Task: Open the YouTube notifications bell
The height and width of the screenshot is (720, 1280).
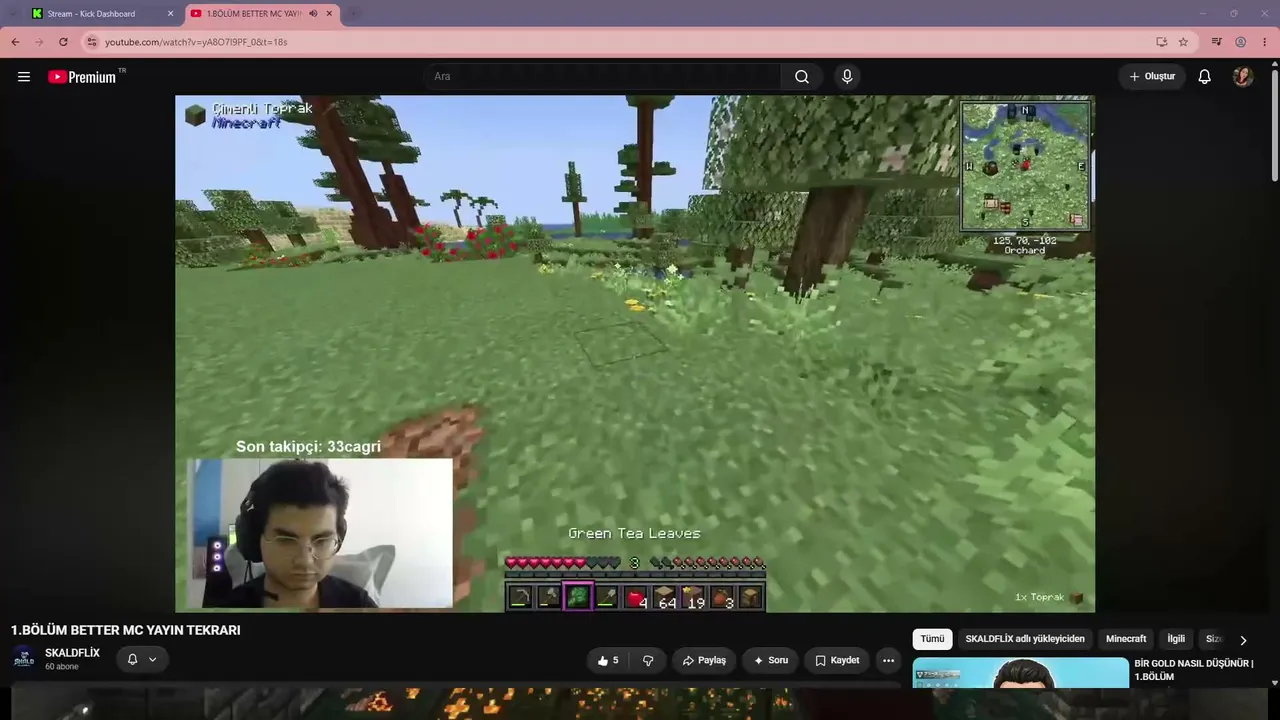Action: pos(1205,77)
